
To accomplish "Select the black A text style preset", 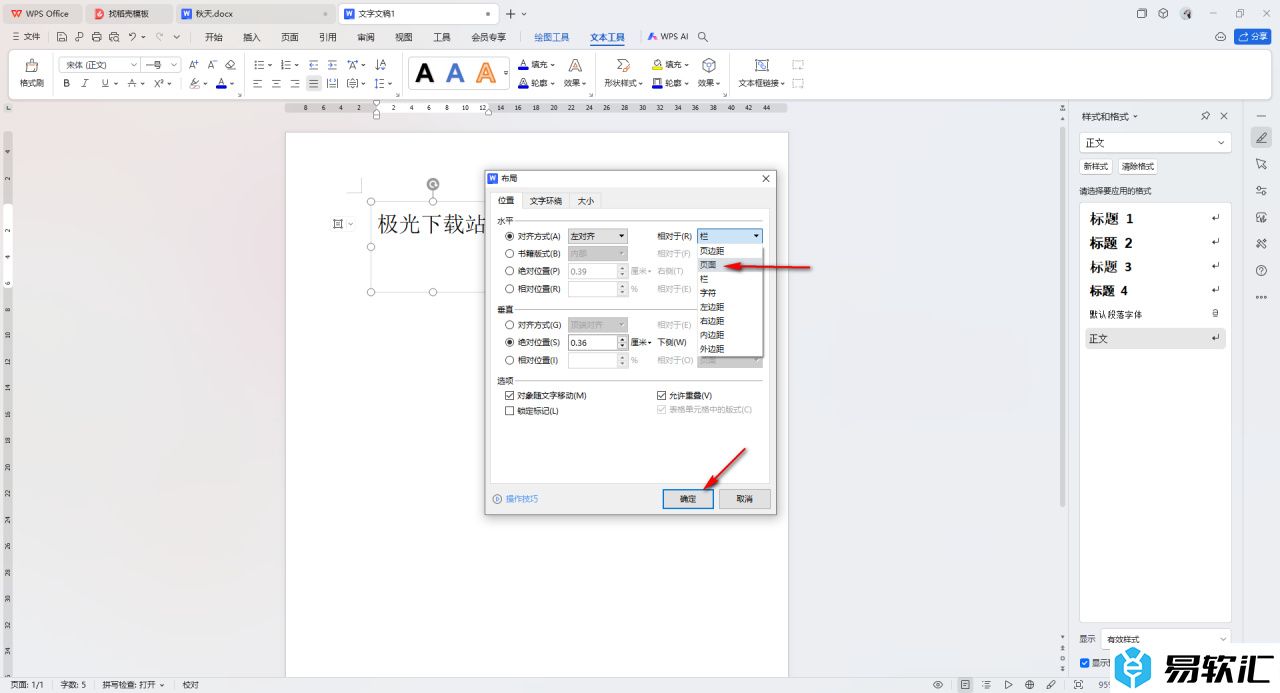I will click(425, 73).
